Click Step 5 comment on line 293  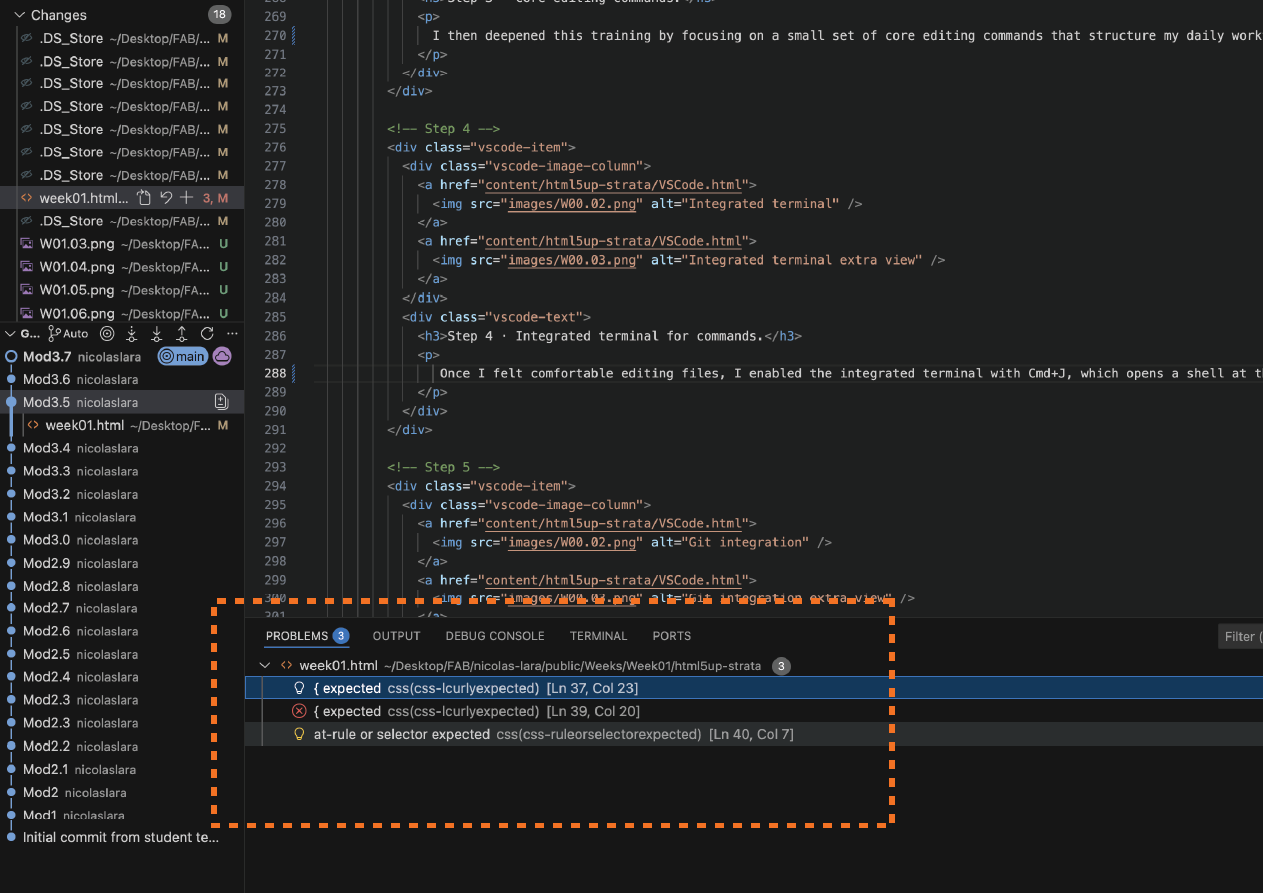[443, 467]
